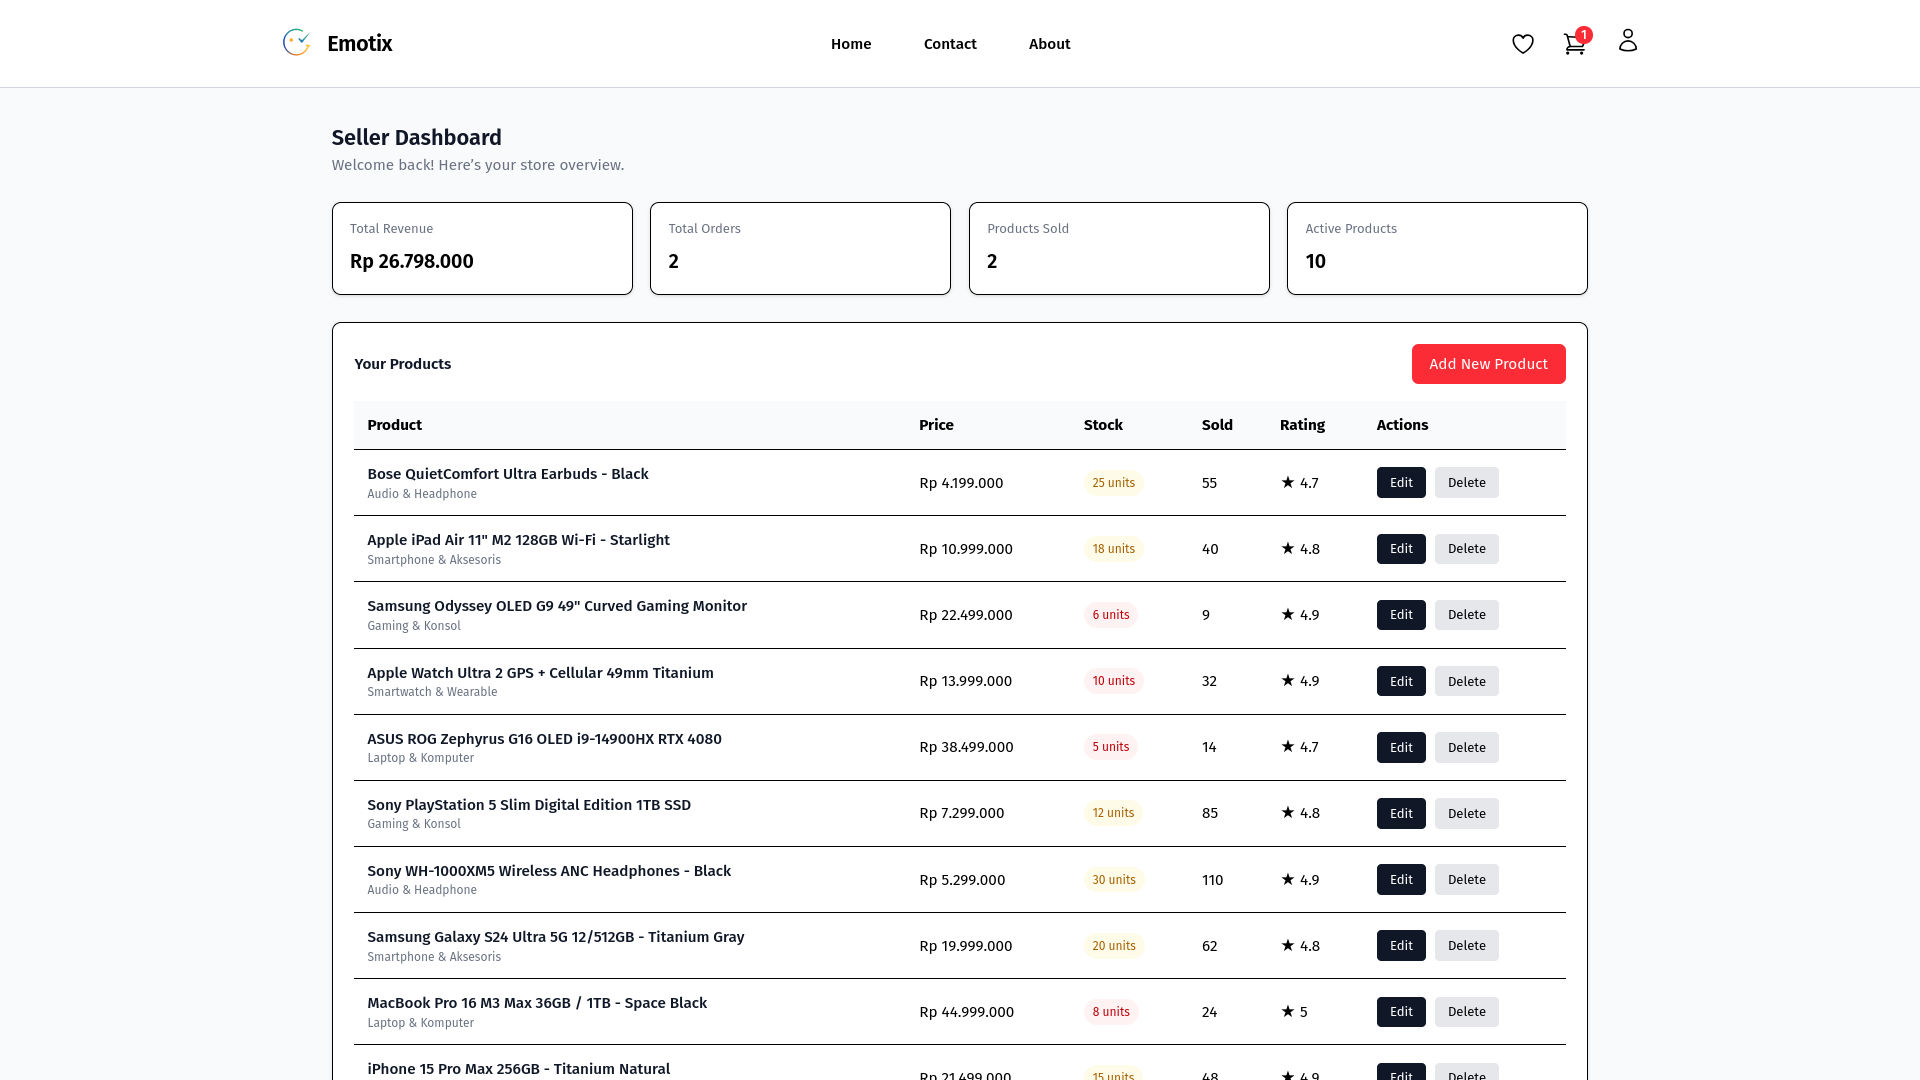Delete the MacBook Pro 16 M3 Max product

(x=1467, y=1012)
